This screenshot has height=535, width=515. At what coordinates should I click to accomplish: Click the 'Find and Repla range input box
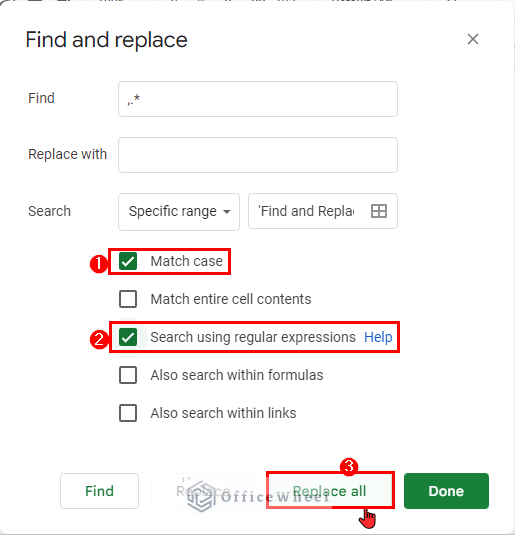pos(323,211)
